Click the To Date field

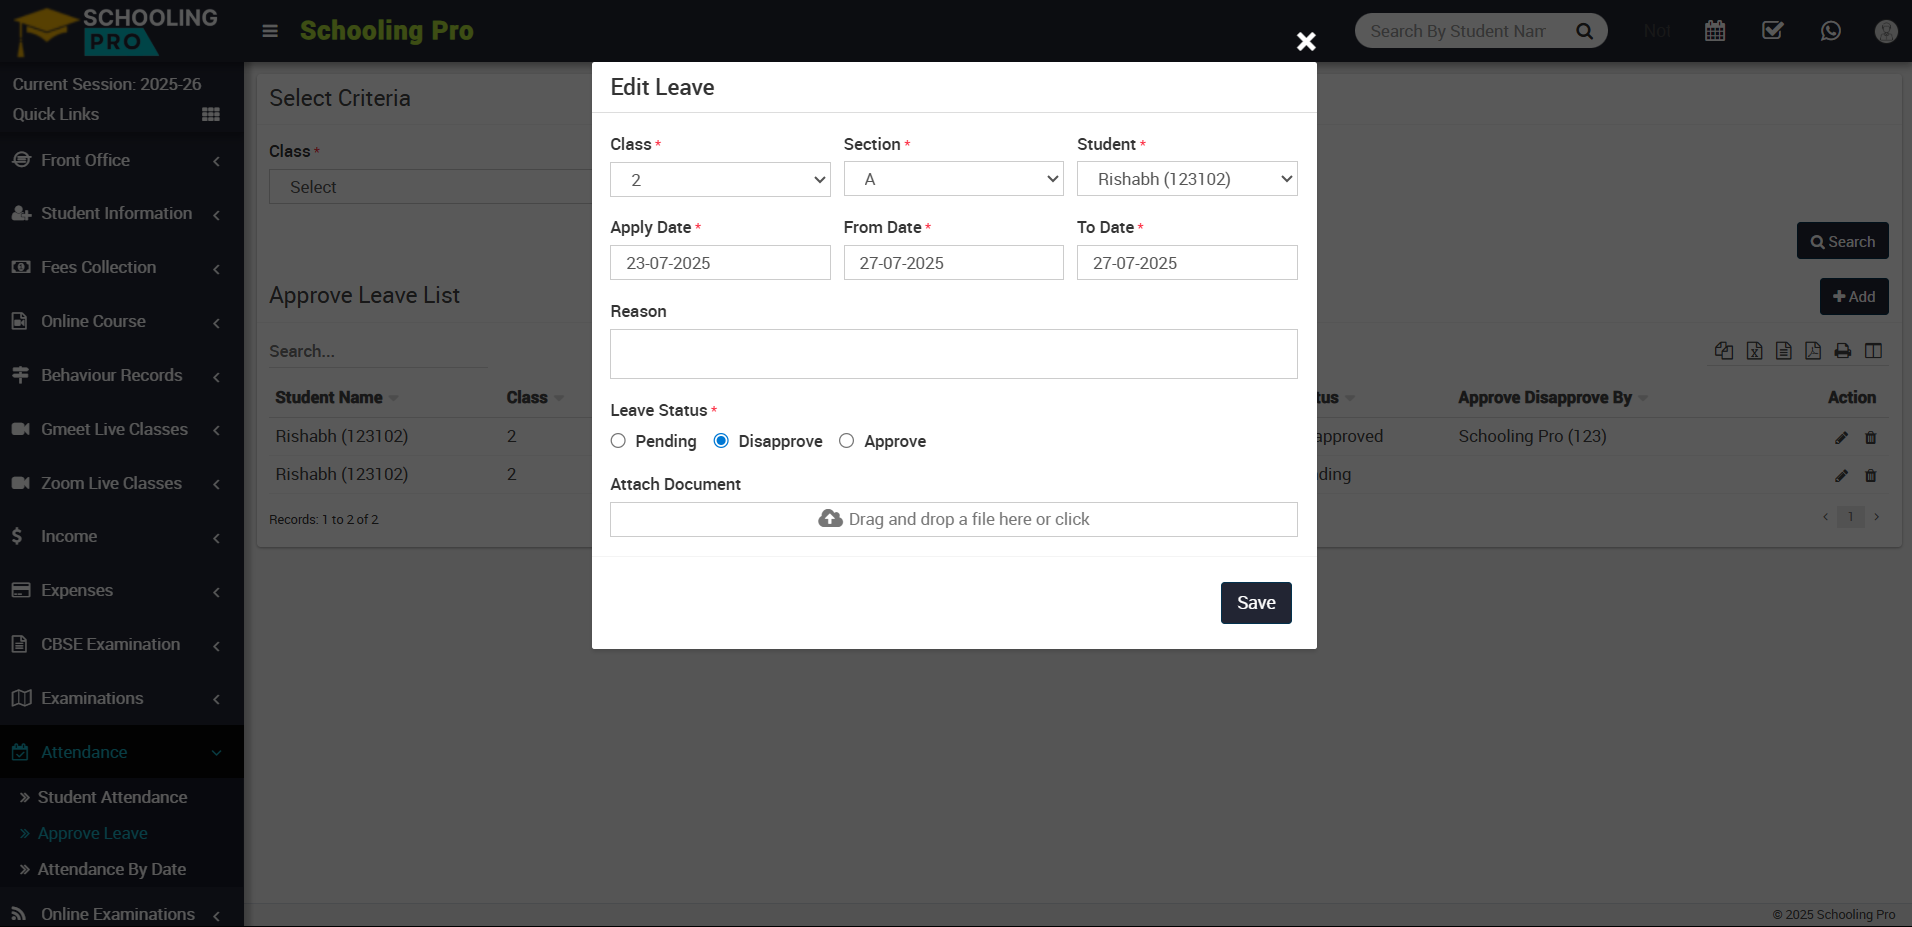click(1187, 263)
